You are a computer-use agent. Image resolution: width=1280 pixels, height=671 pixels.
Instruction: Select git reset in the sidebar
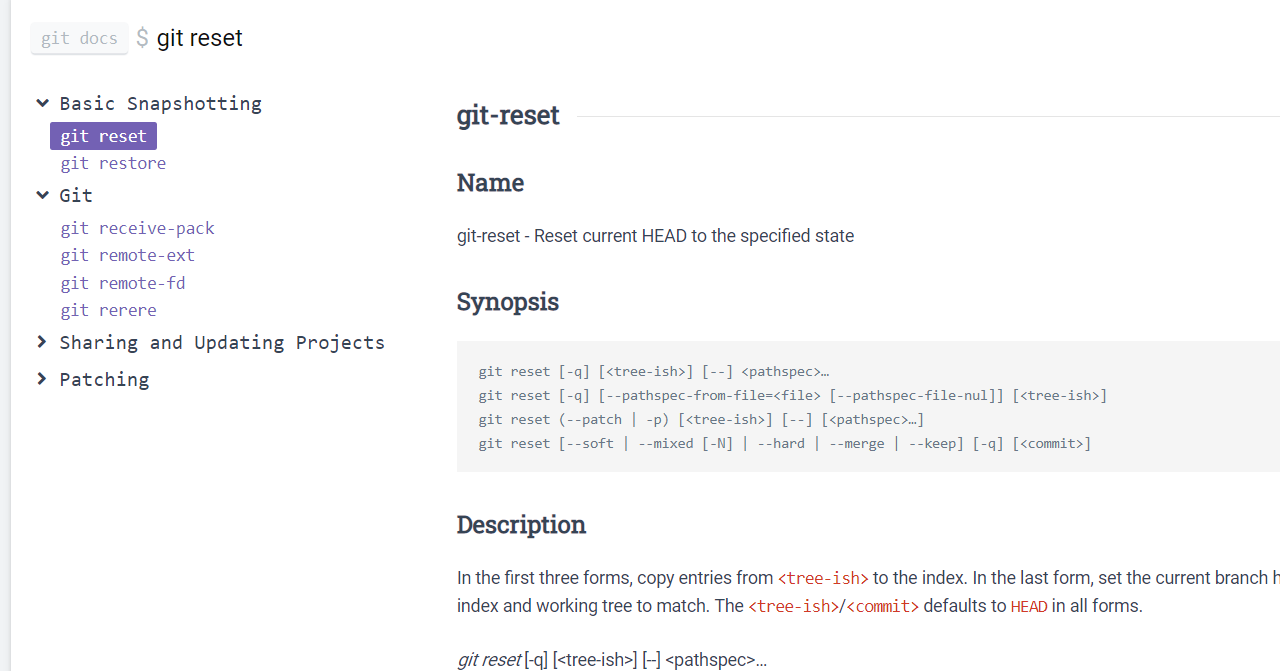coord(103,136)
